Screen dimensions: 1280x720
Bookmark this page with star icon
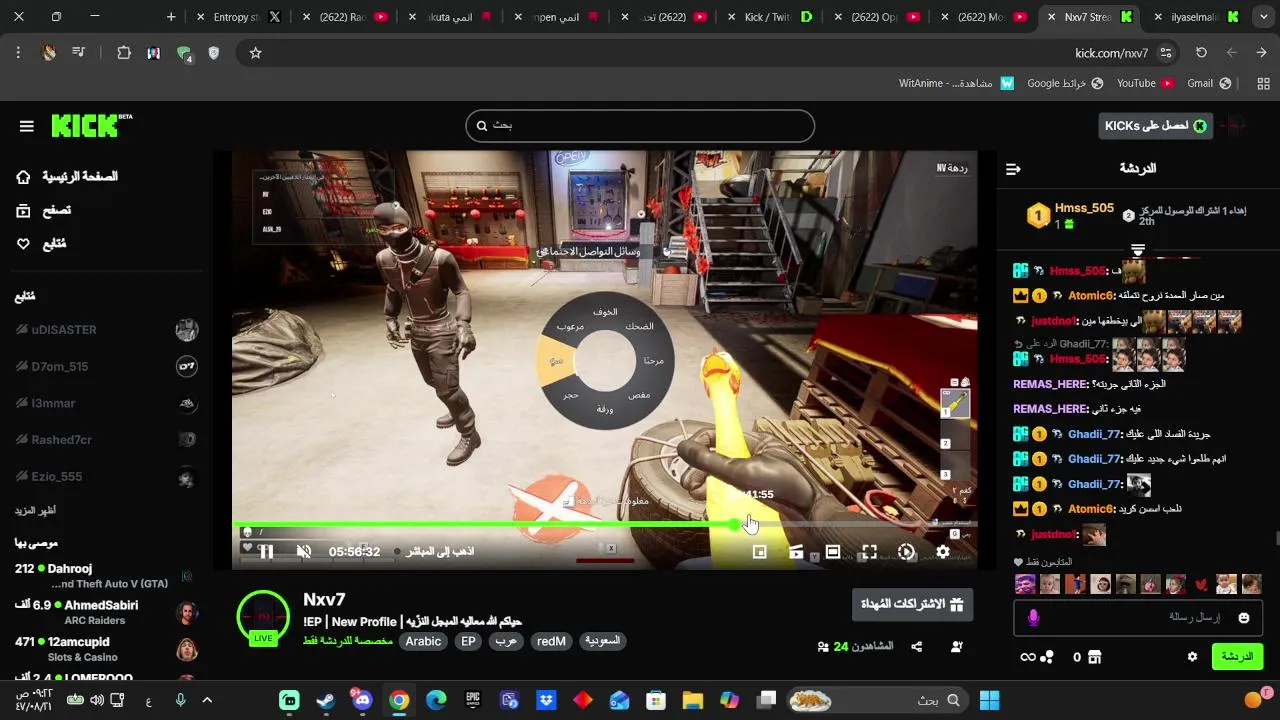click(255, 53)
